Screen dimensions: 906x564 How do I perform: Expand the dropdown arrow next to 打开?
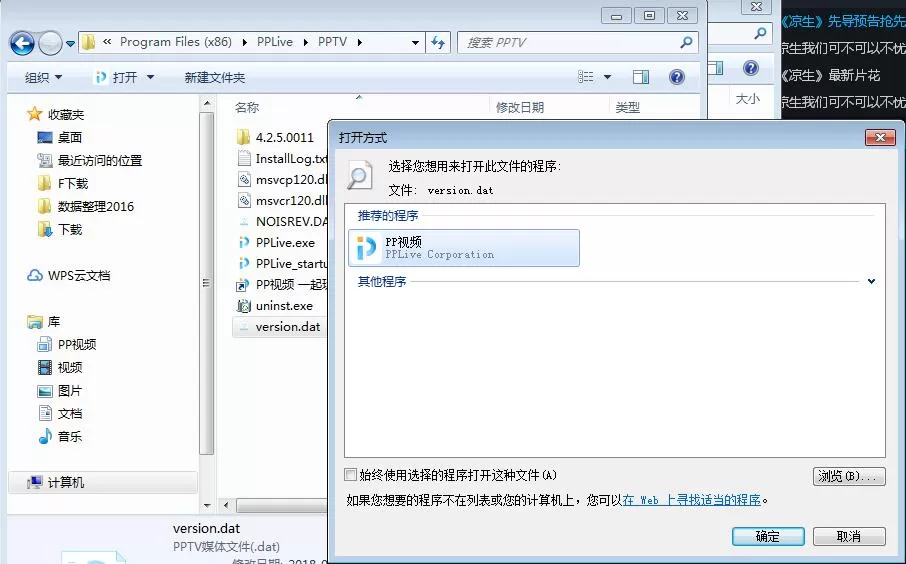coord(150,77)
